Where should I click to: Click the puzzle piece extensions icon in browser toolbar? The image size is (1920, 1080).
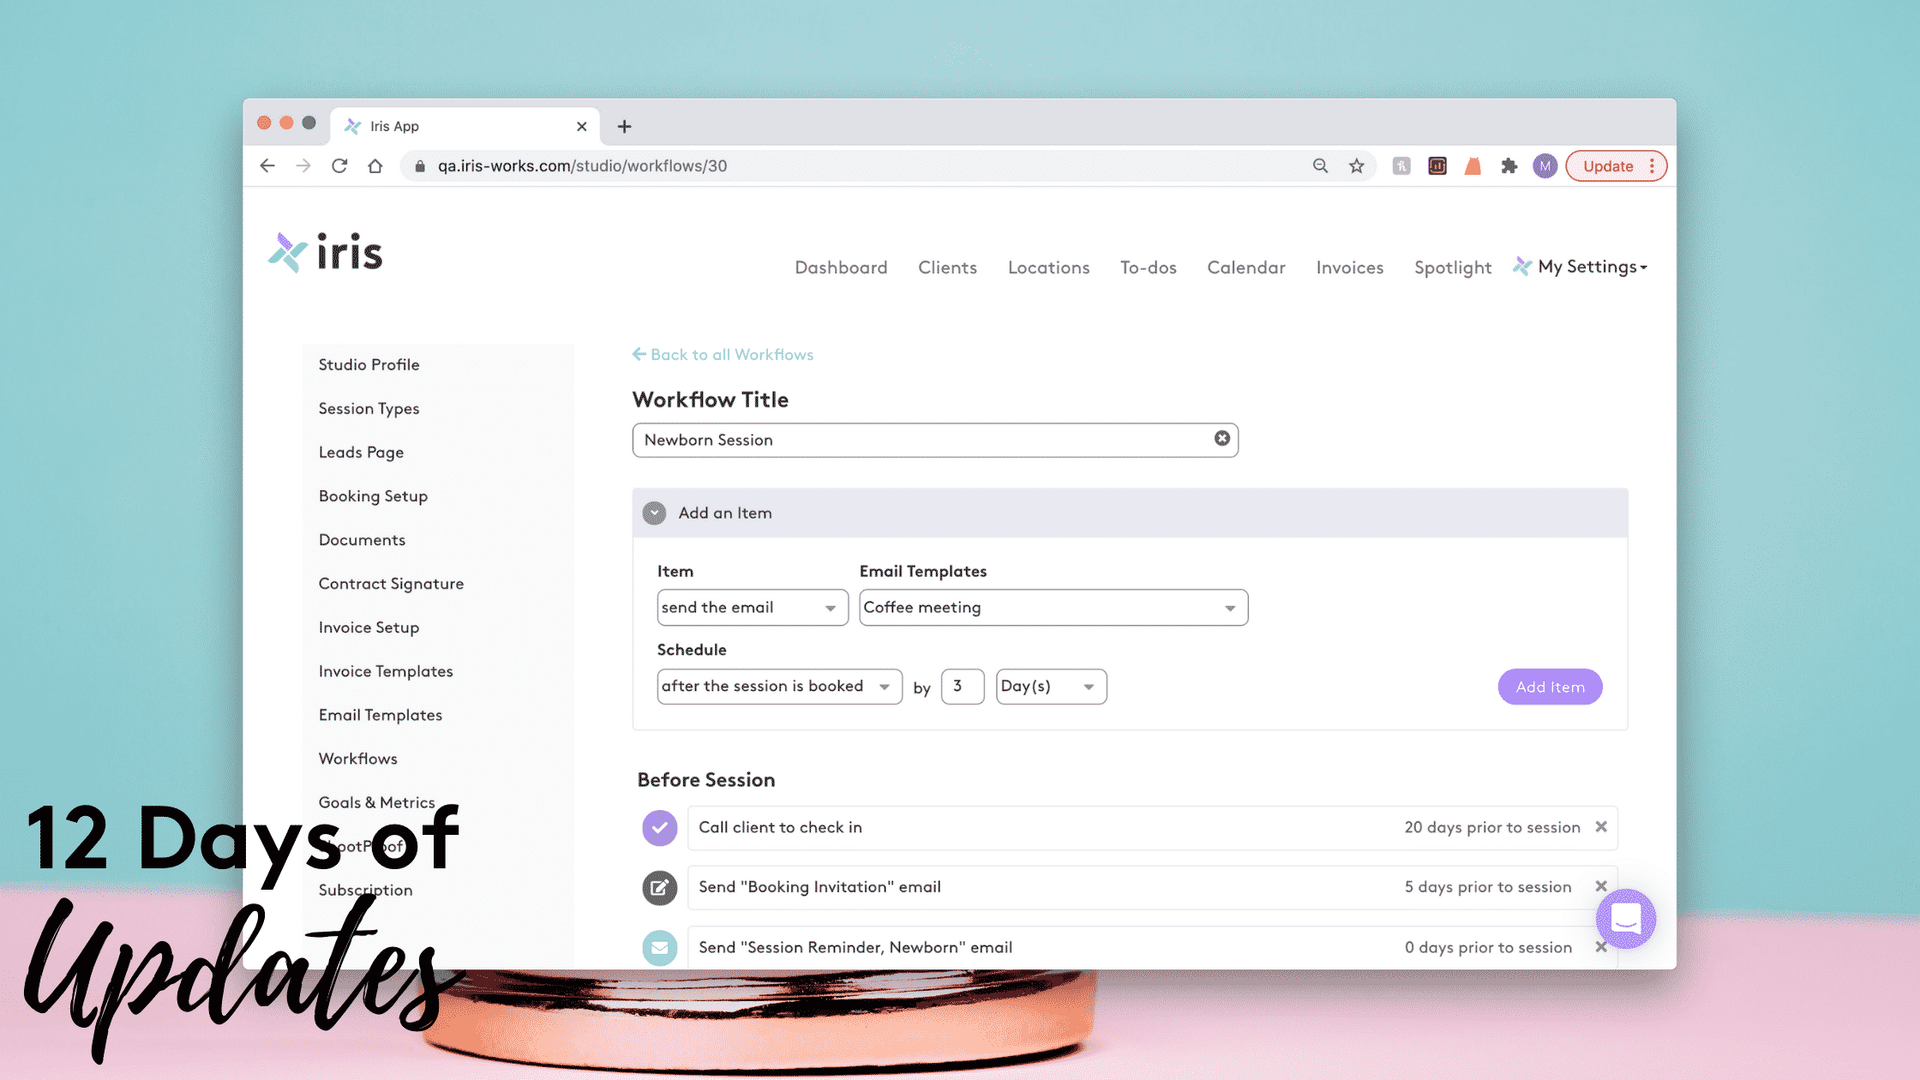pyautogui.click(x=1509, y=165)
